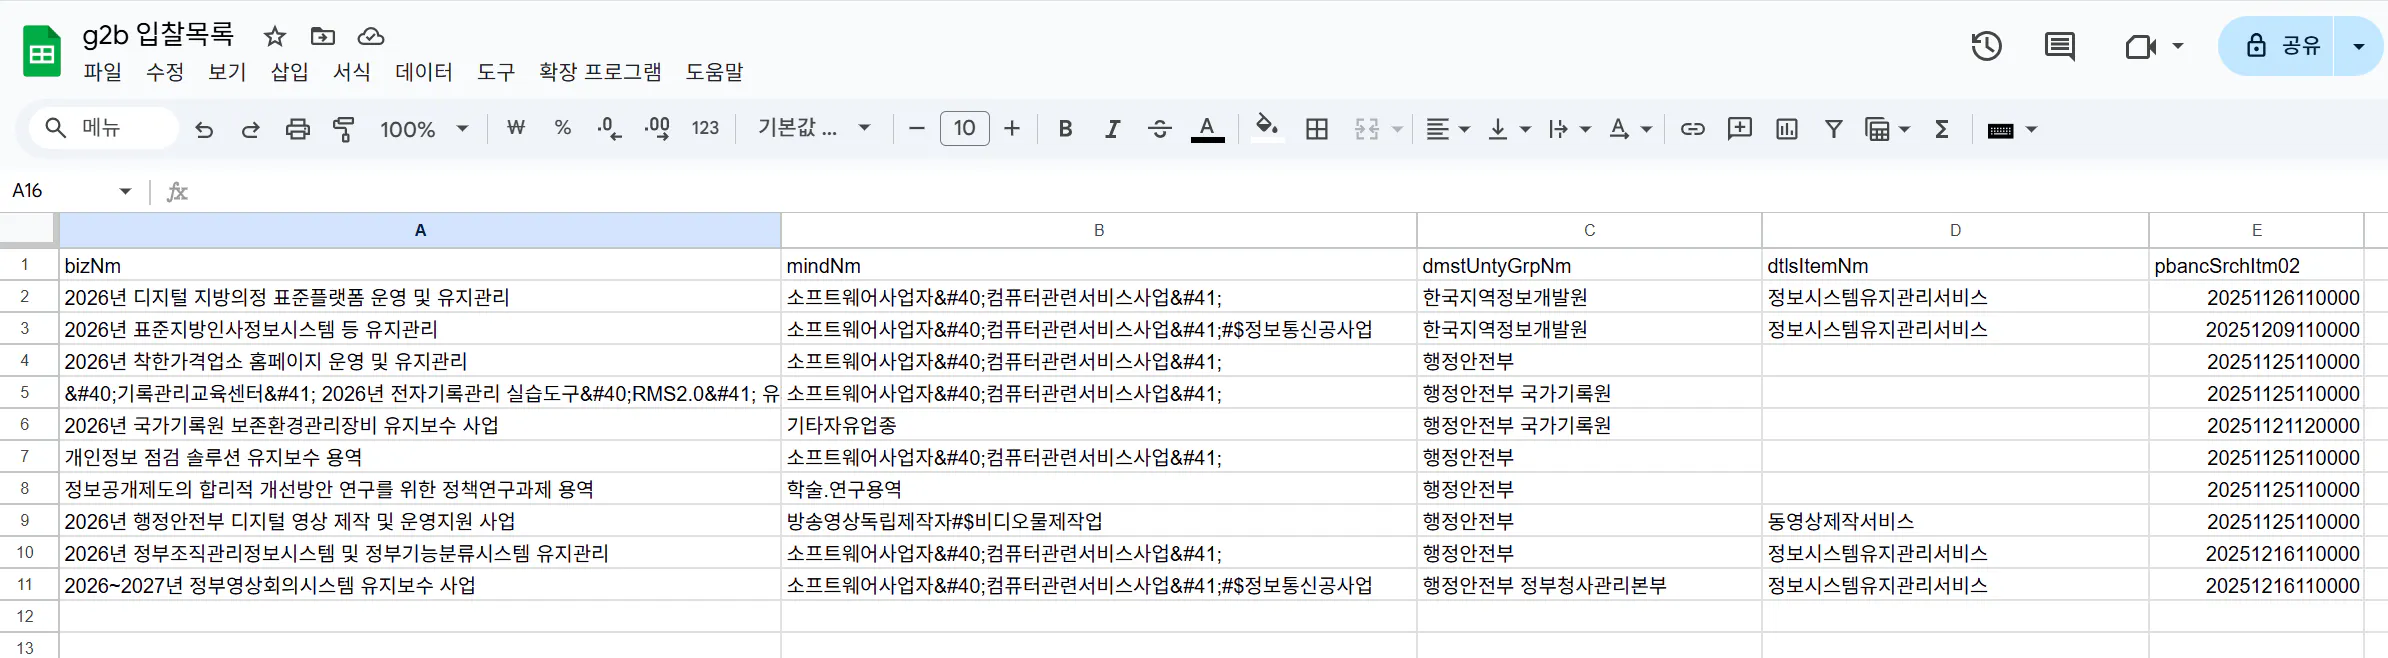
Task: Open the fill color picker
Action: (1266, 128)
